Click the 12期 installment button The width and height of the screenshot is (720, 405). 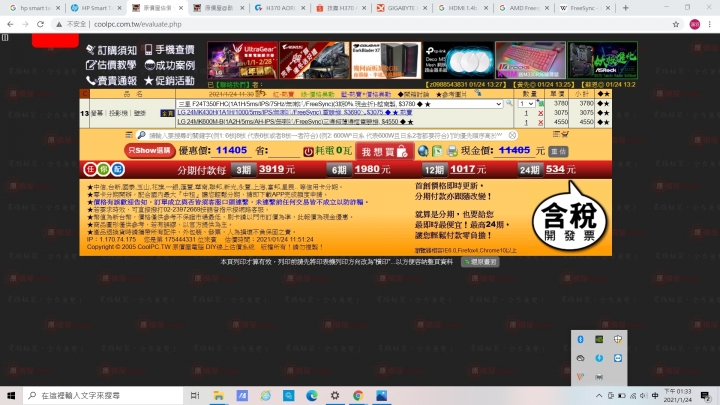(x=434, y=170)
